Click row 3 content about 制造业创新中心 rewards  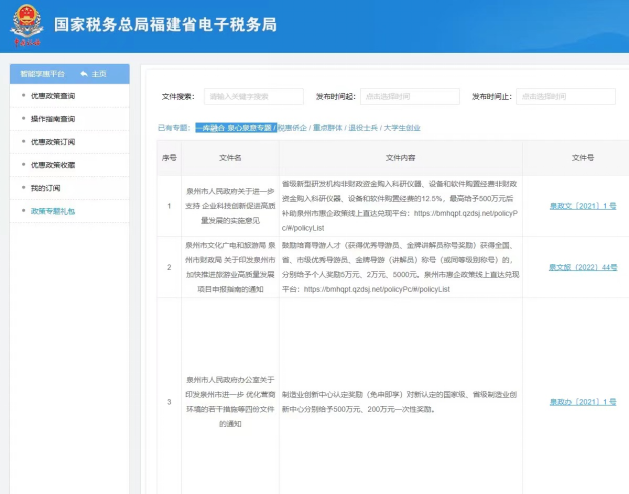(x=400, y=402)
